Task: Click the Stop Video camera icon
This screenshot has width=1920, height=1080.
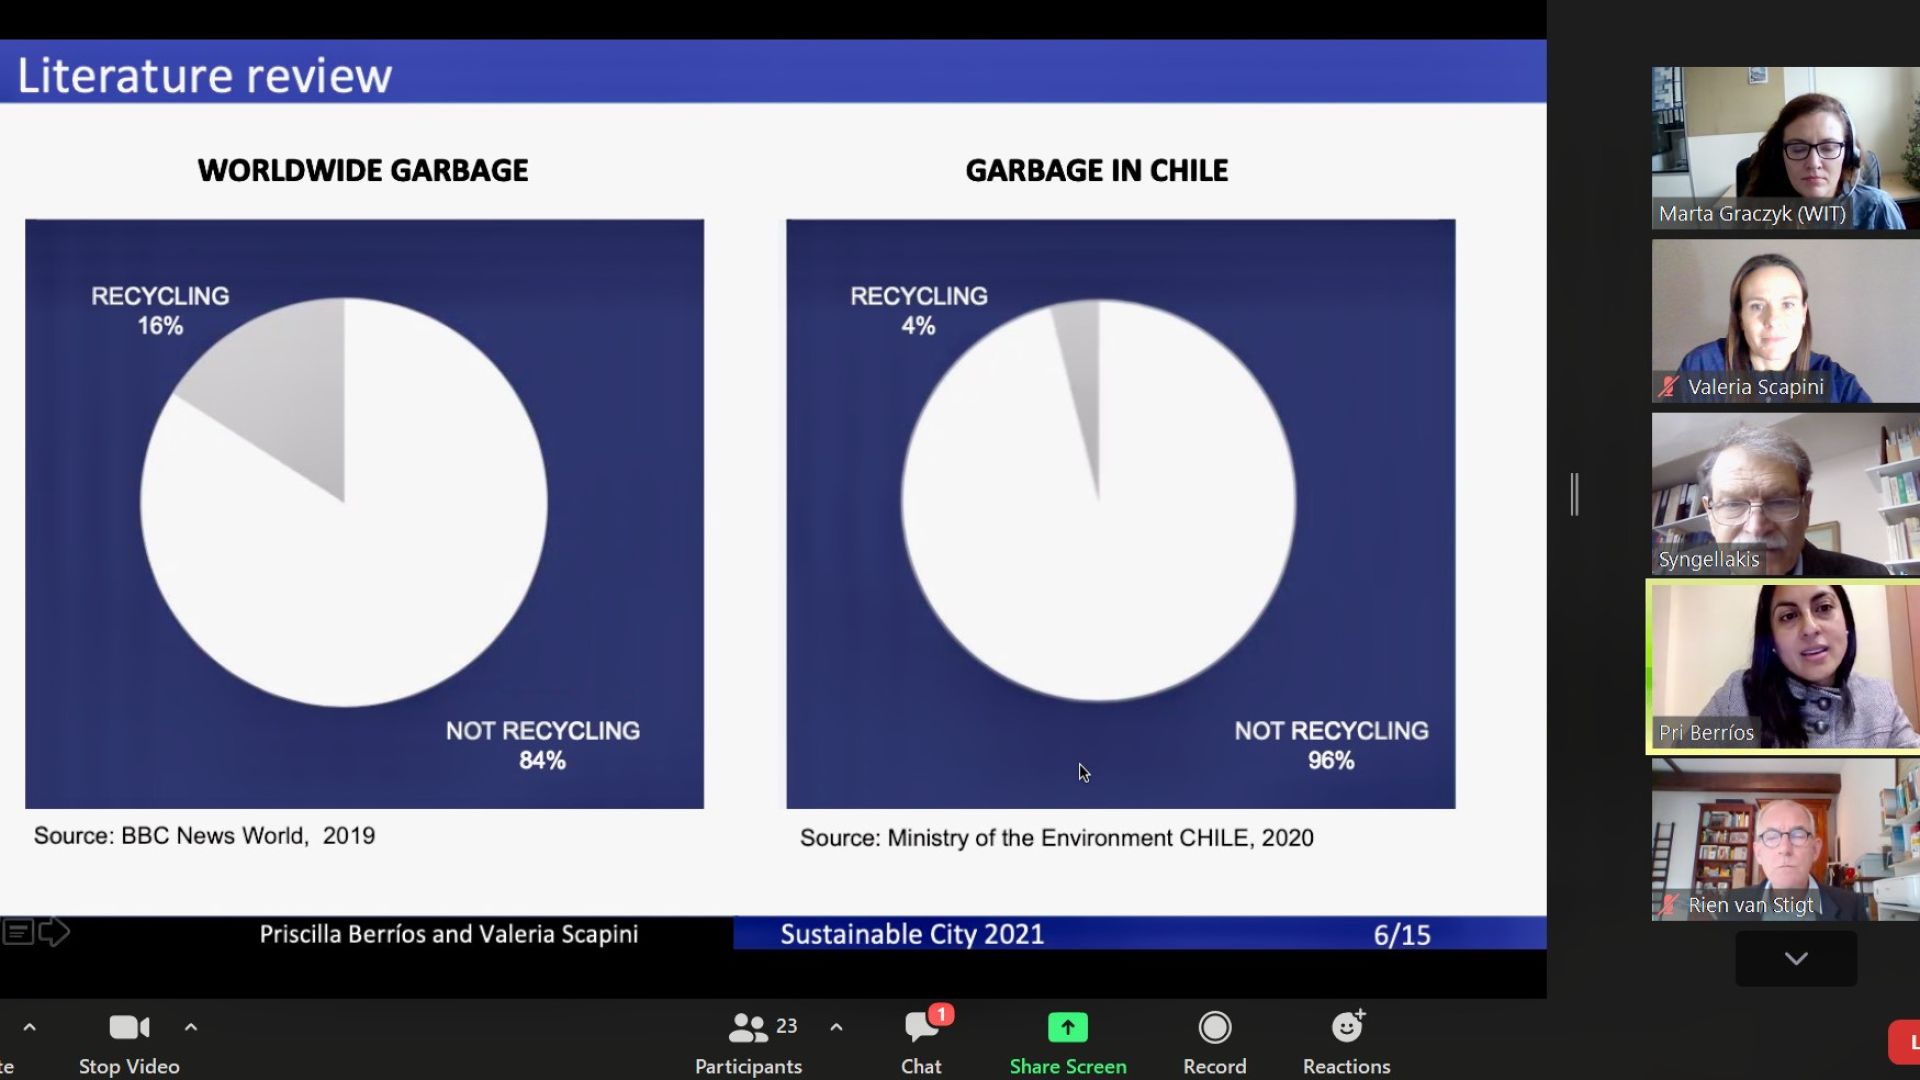Action: tap(129, 1027)
